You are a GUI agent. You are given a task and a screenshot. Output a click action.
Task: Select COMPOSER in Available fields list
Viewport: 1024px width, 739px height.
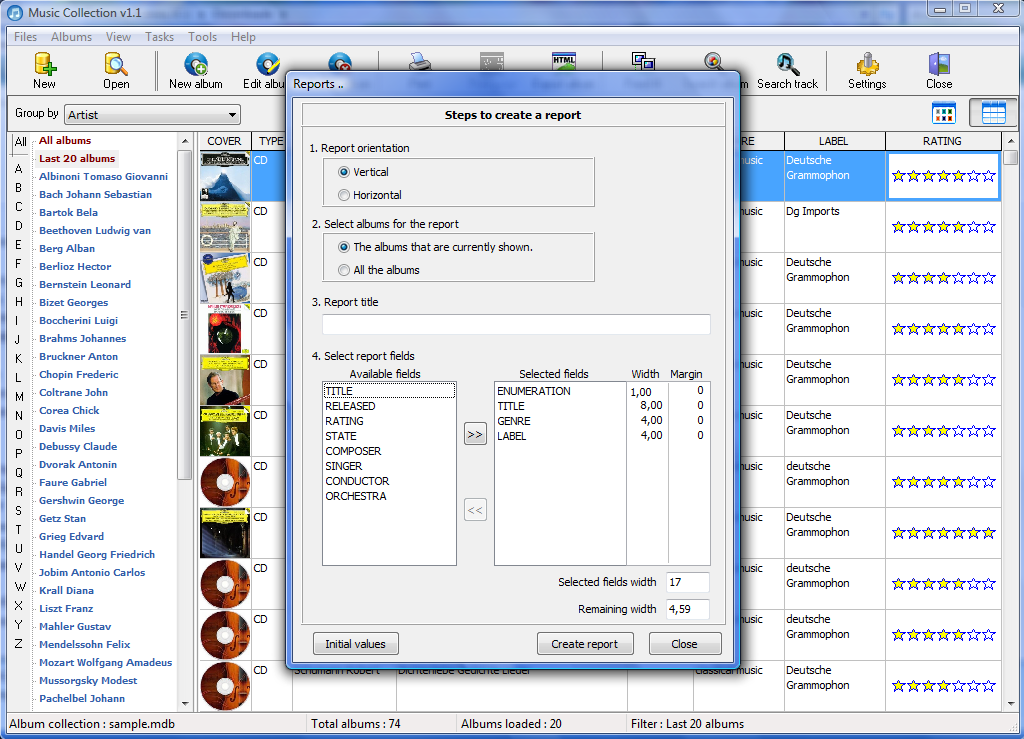pyautogui.click(x=353, y=451)
